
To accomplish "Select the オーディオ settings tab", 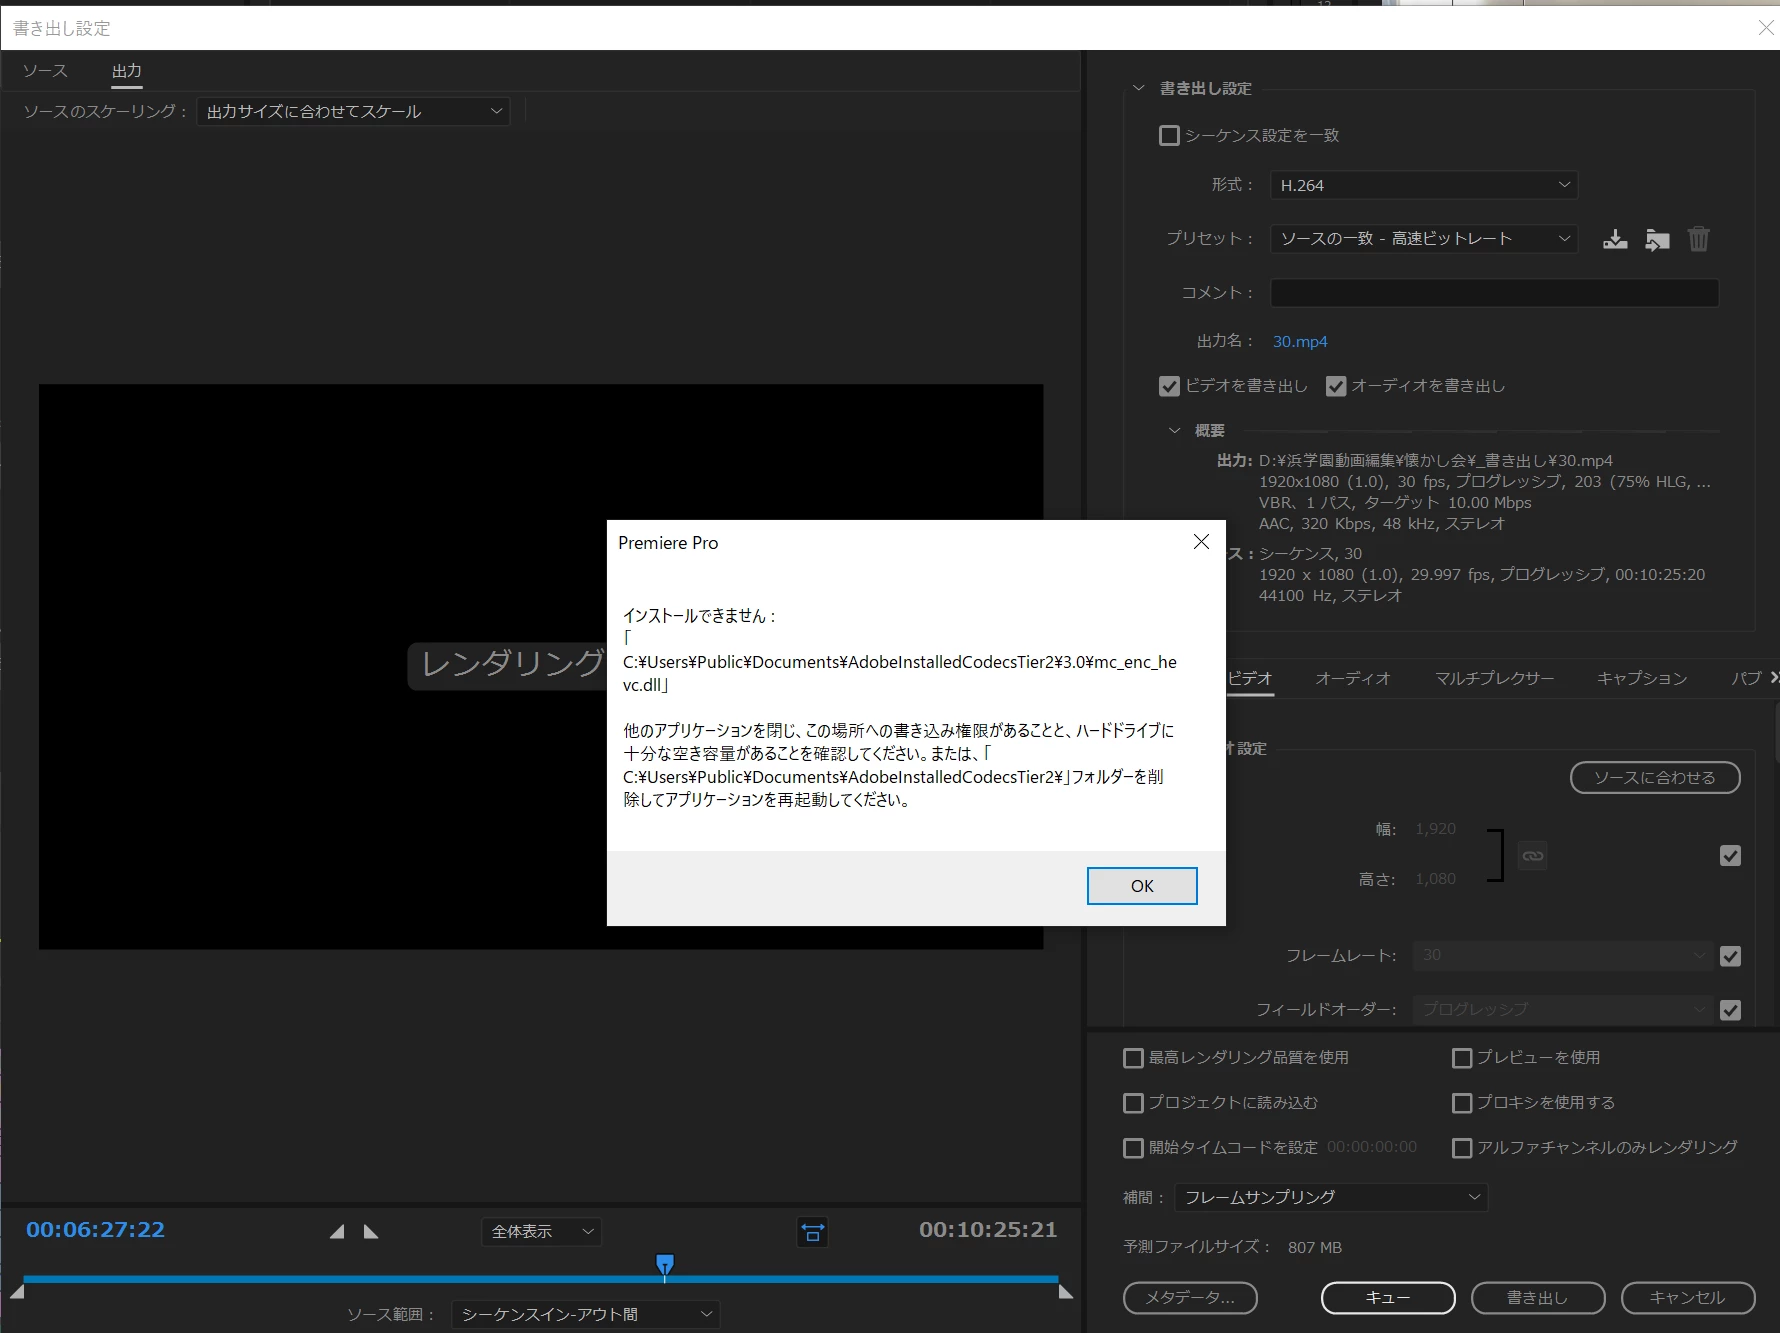I will tap(1353, 678).
